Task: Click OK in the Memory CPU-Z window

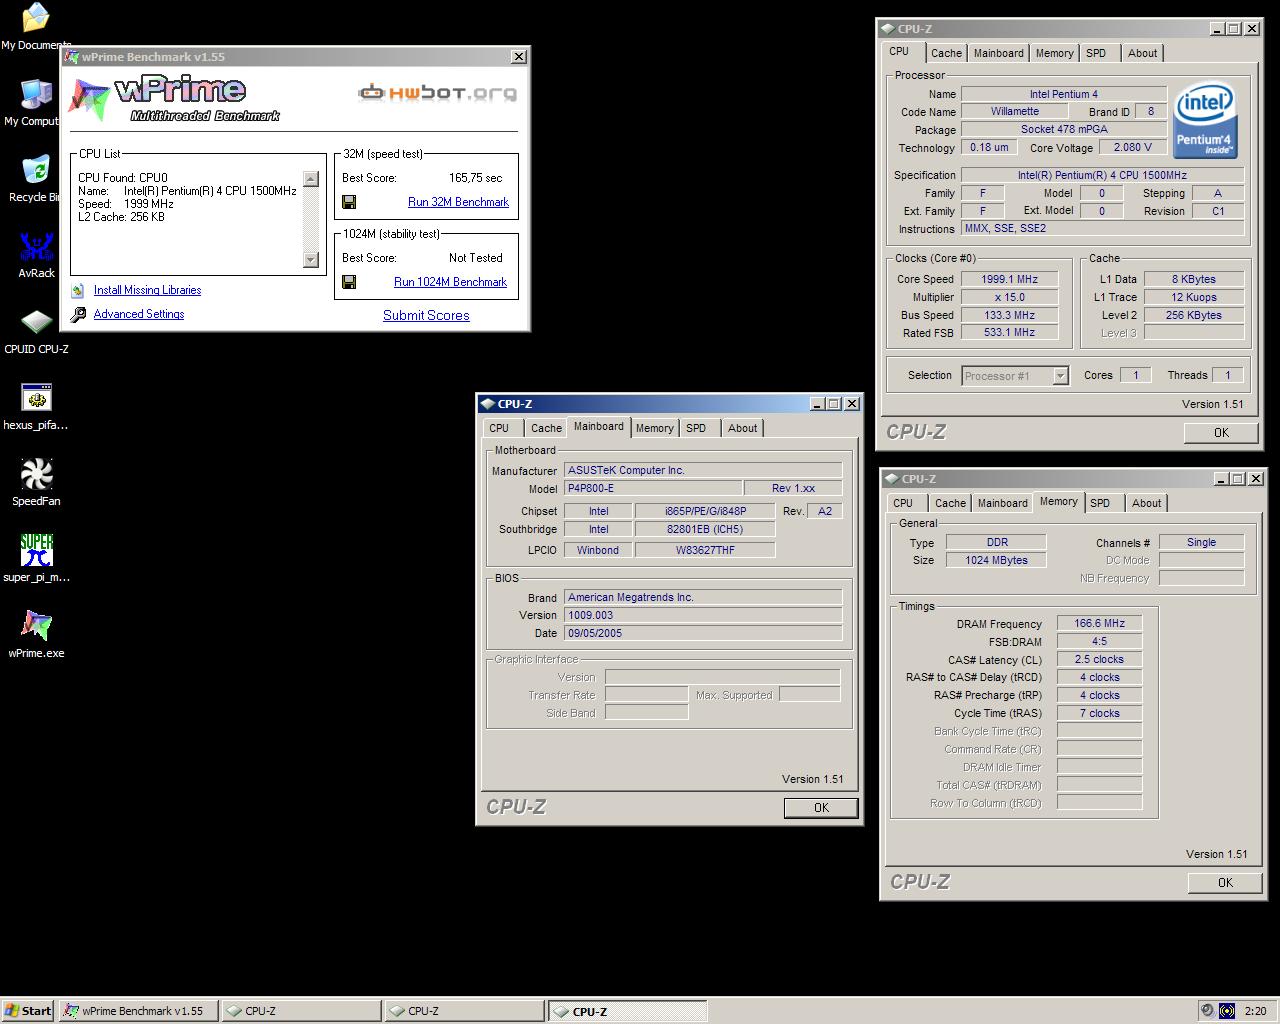Action: tap(1225, 883)
